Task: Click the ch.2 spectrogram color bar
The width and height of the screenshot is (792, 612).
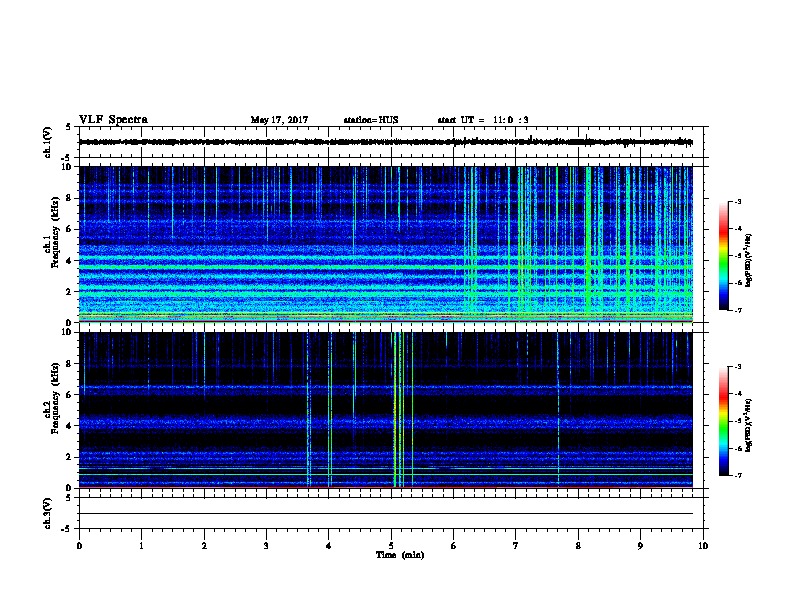Action: pos(723,421)
